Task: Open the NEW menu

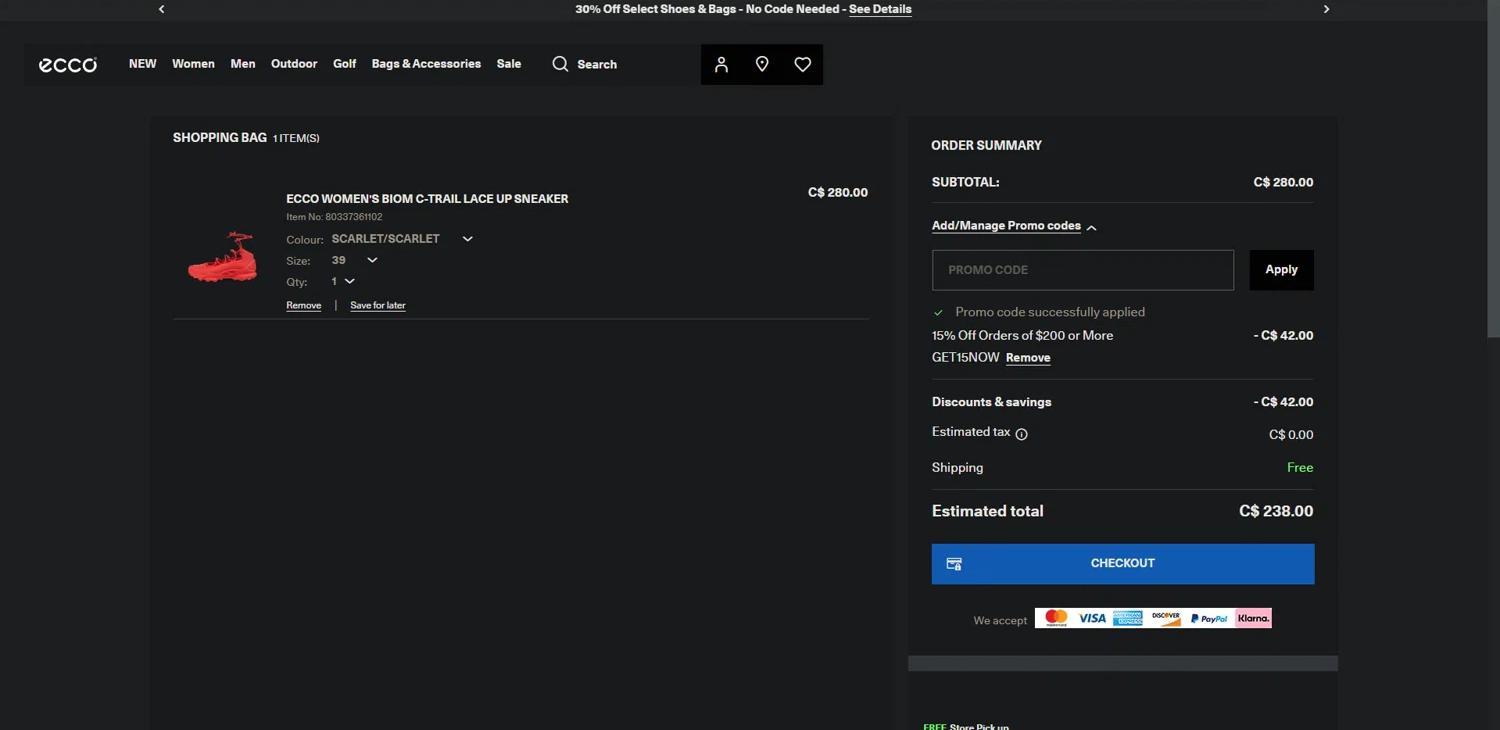Action: pyautogui.click(x=142, y=64)
